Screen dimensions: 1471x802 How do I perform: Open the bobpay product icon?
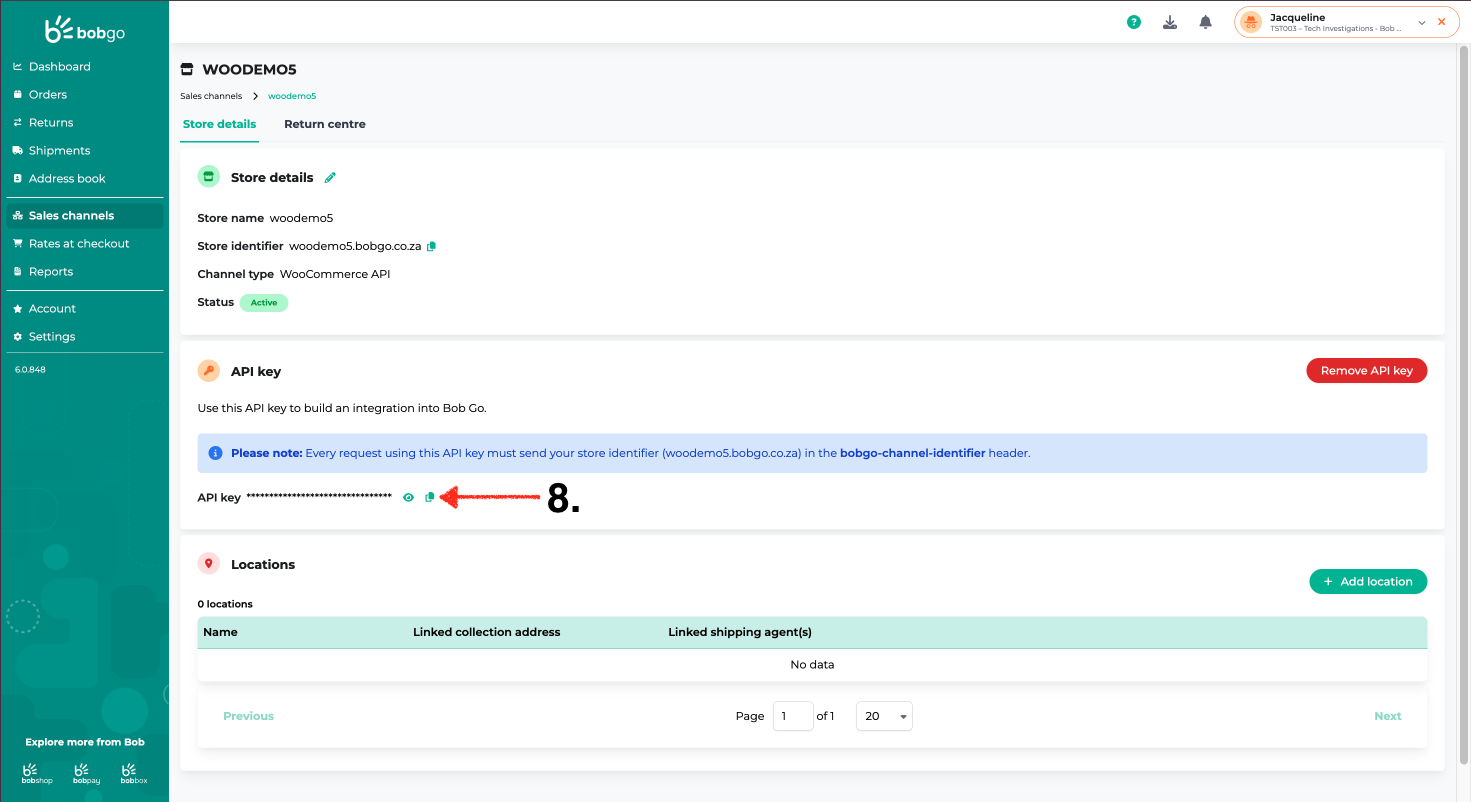click(86, 773)
